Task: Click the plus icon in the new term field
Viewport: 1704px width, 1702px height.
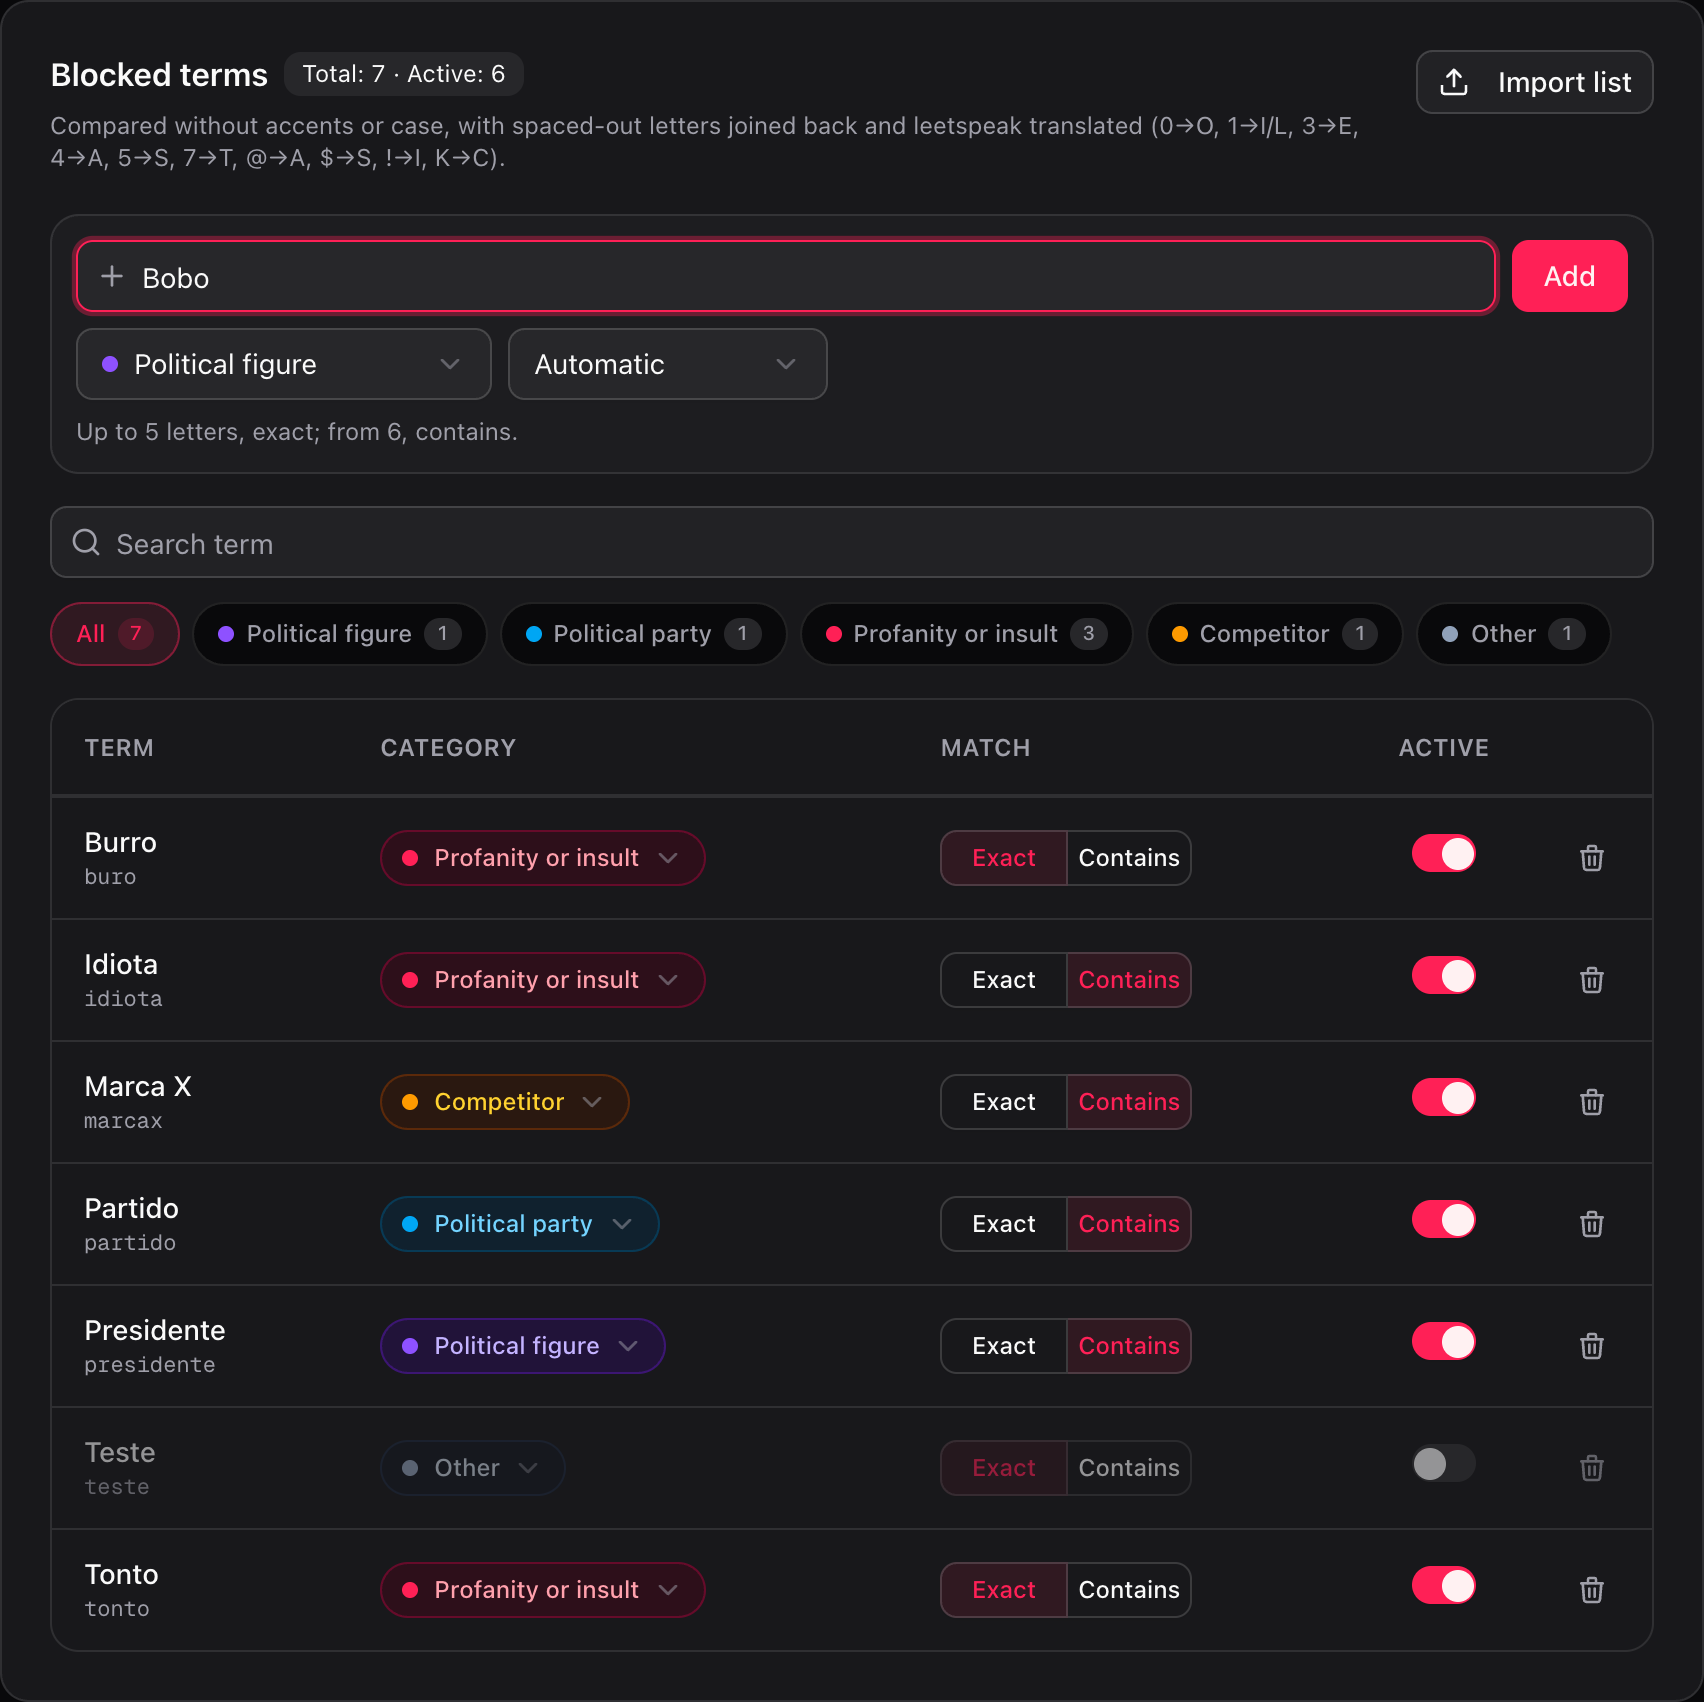Action: [x=112, y=276]
